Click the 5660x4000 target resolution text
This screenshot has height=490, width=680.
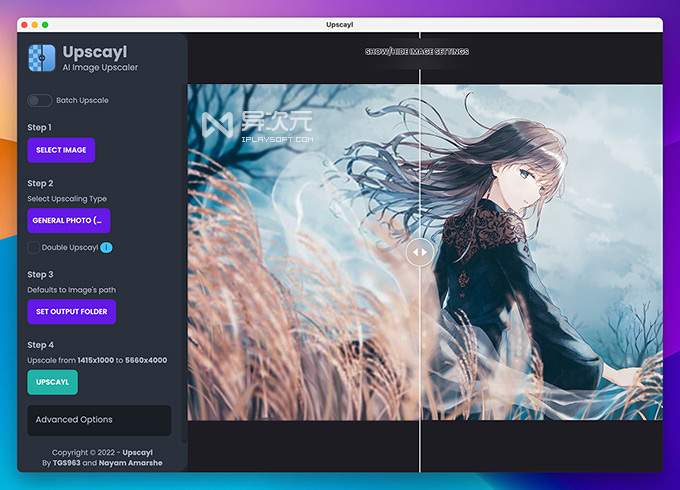pos(146,360)
